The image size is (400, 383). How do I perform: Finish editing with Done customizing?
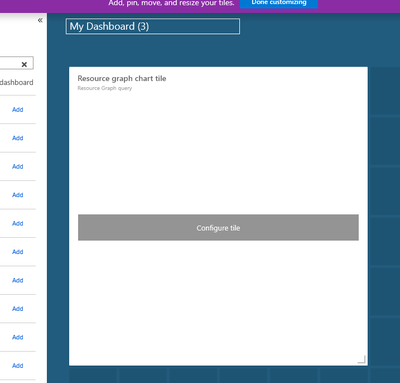[x=279, y=3]
